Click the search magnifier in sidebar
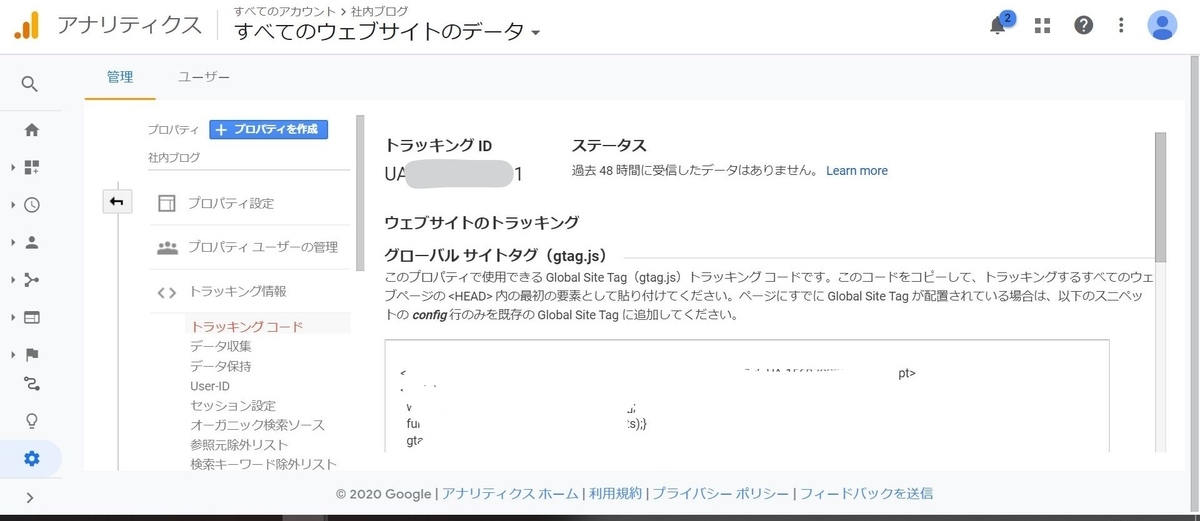This screenshot has width=1200, height=521. [x=31, y=84]
